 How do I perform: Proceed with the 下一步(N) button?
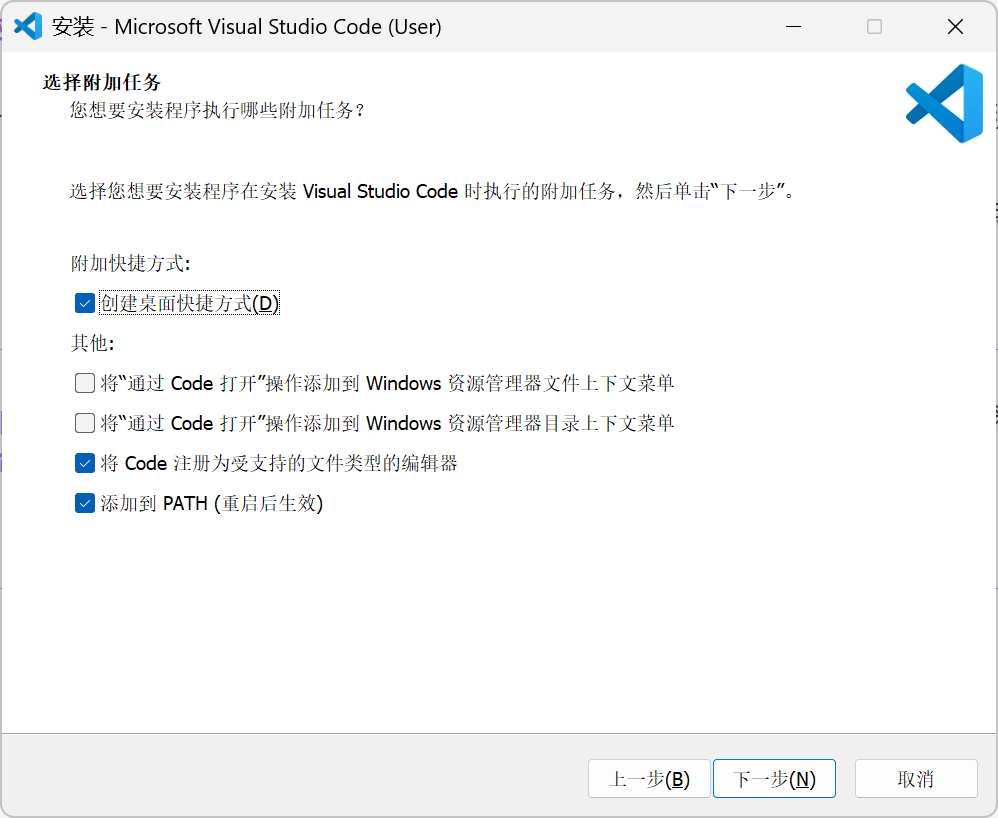pos(774,779)
